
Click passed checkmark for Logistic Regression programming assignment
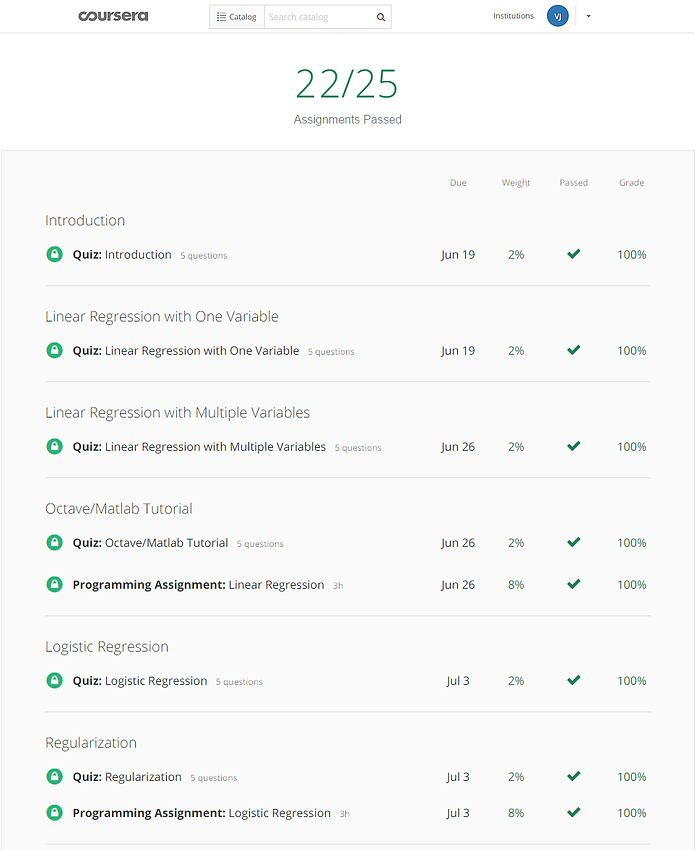click(x=574, y=812)
